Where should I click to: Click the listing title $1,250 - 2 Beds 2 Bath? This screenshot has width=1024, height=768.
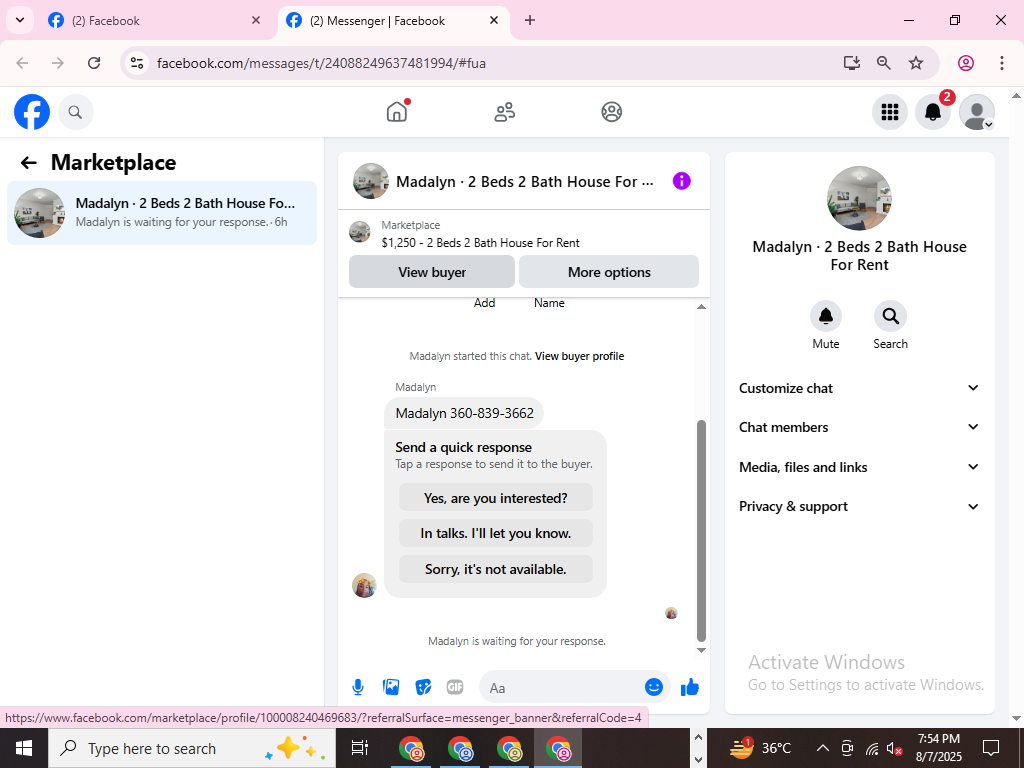[x=480, y=243]
